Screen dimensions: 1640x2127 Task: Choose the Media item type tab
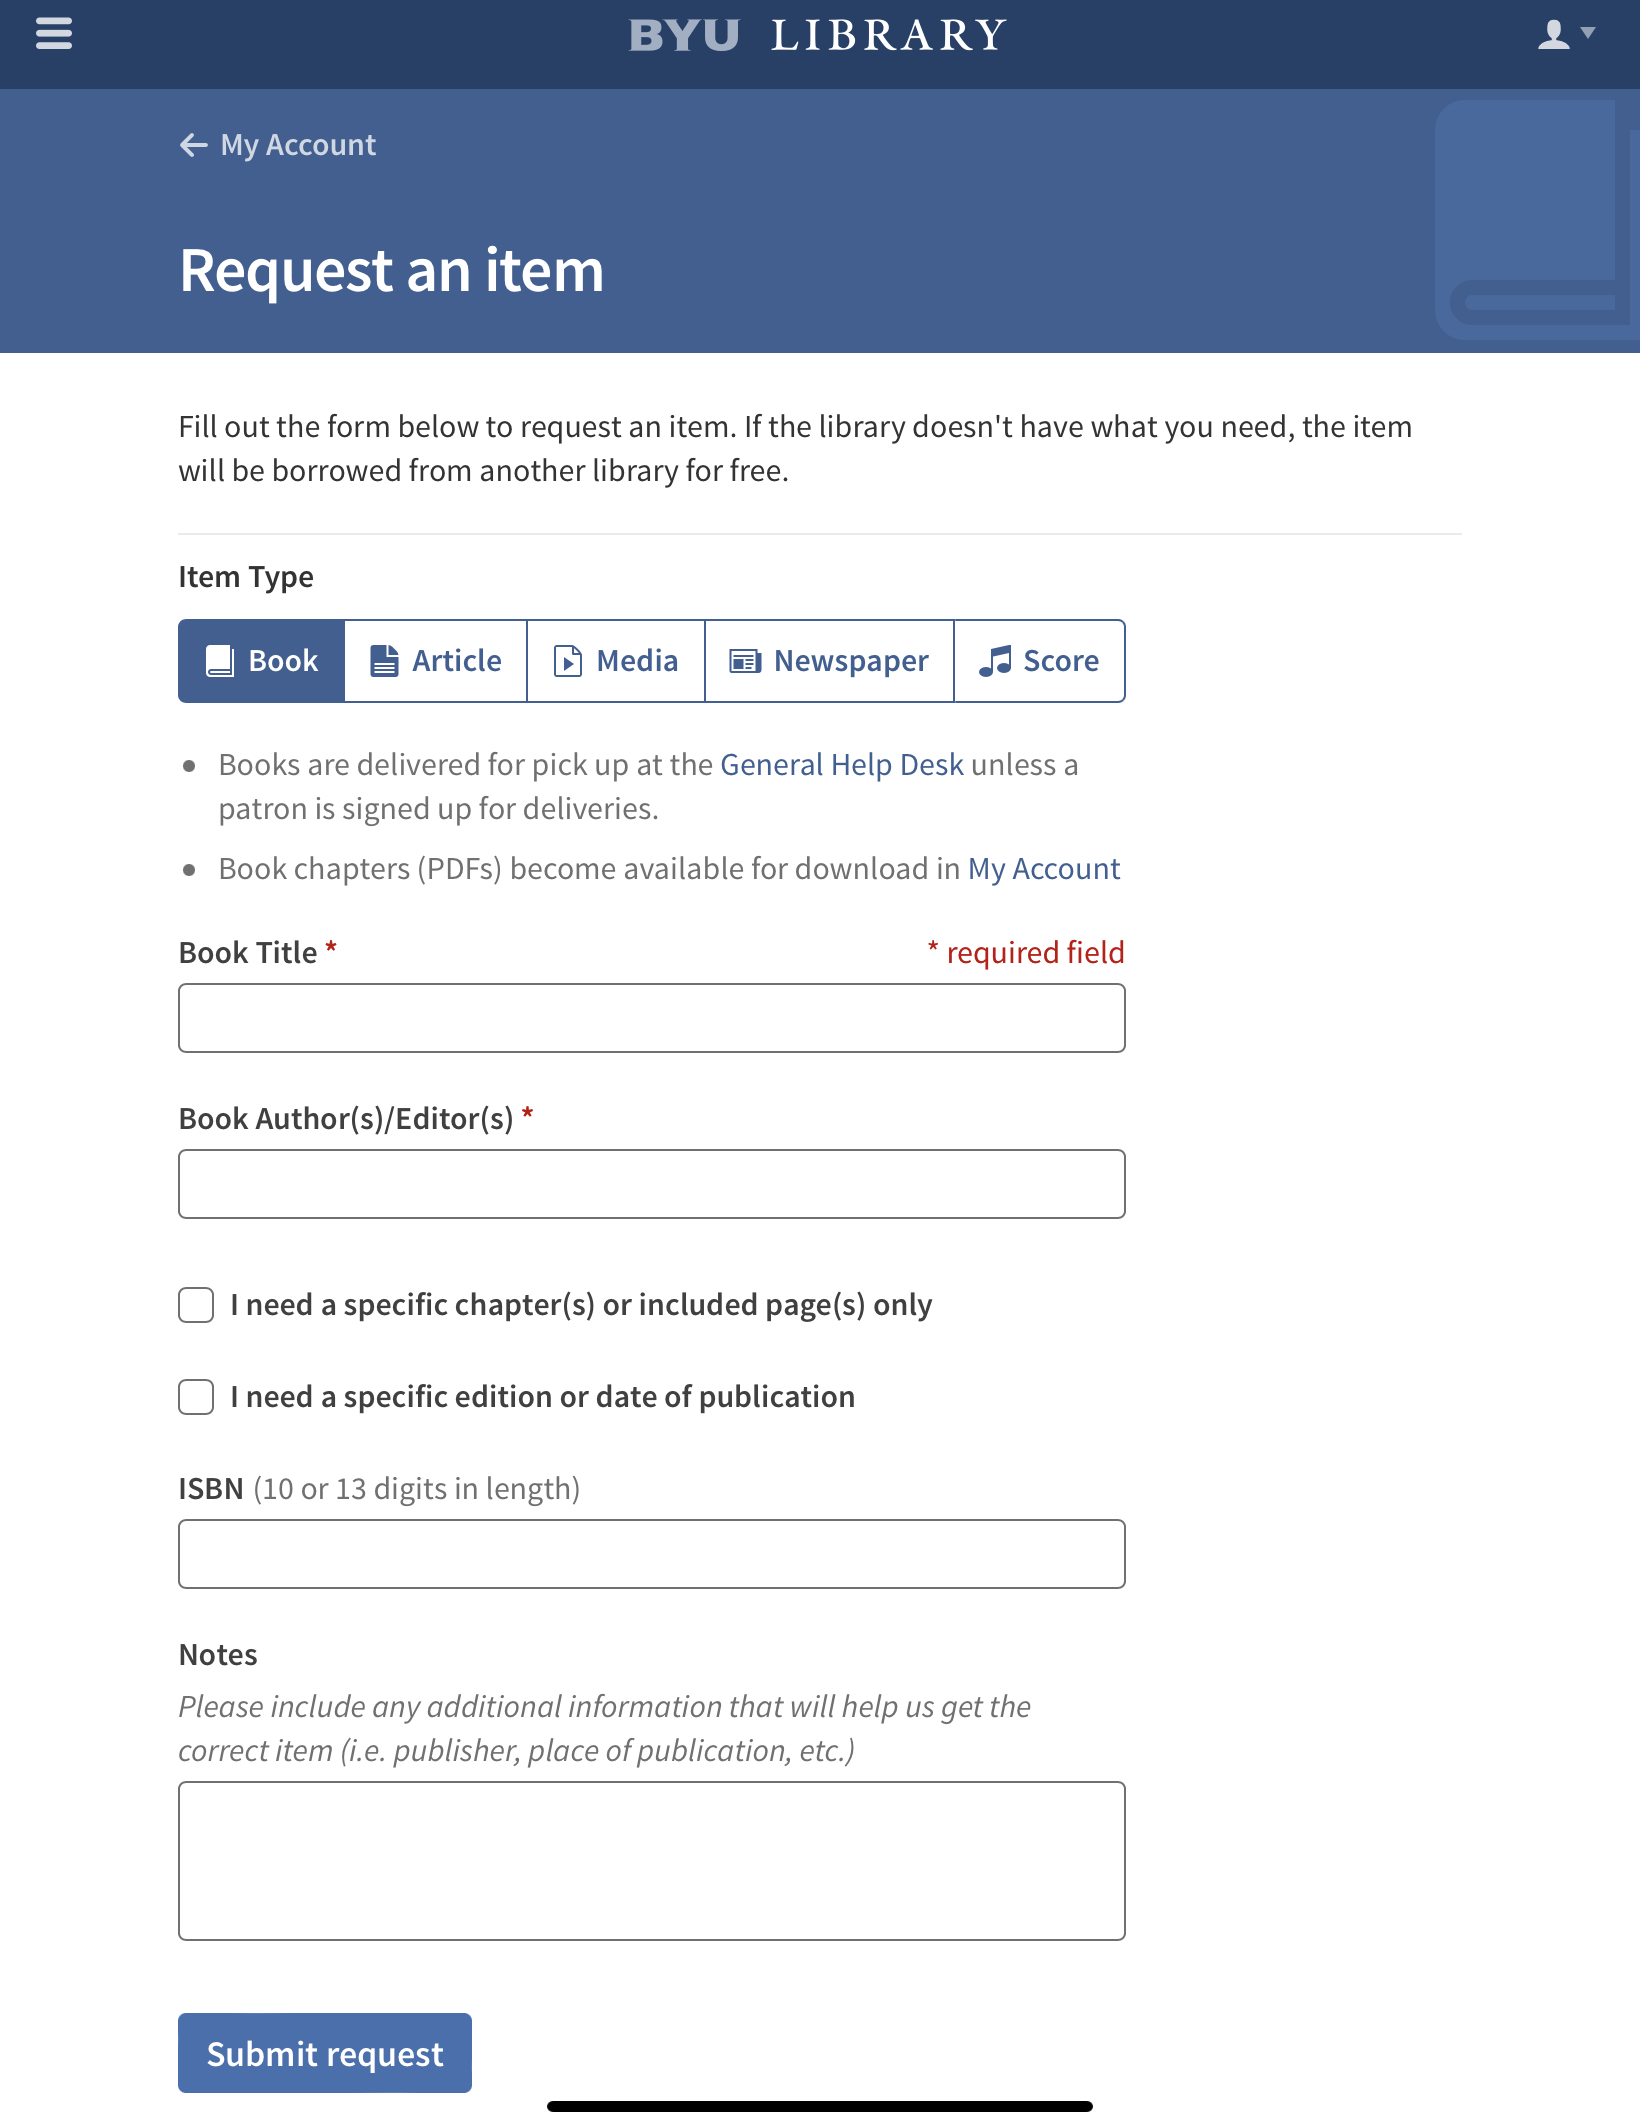click(617, 661)
